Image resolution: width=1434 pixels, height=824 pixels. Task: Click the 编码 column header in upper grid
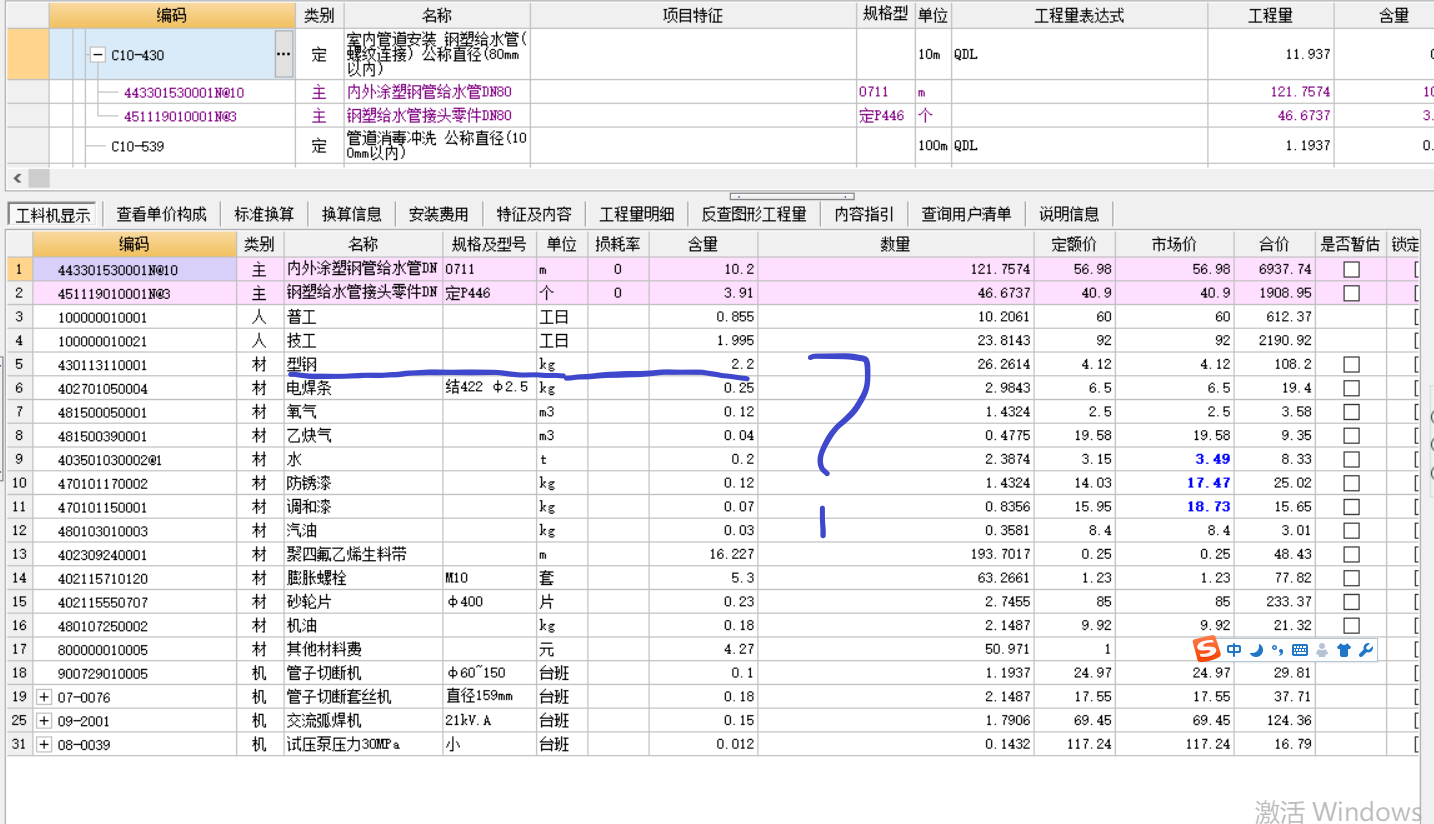(171, 15)
